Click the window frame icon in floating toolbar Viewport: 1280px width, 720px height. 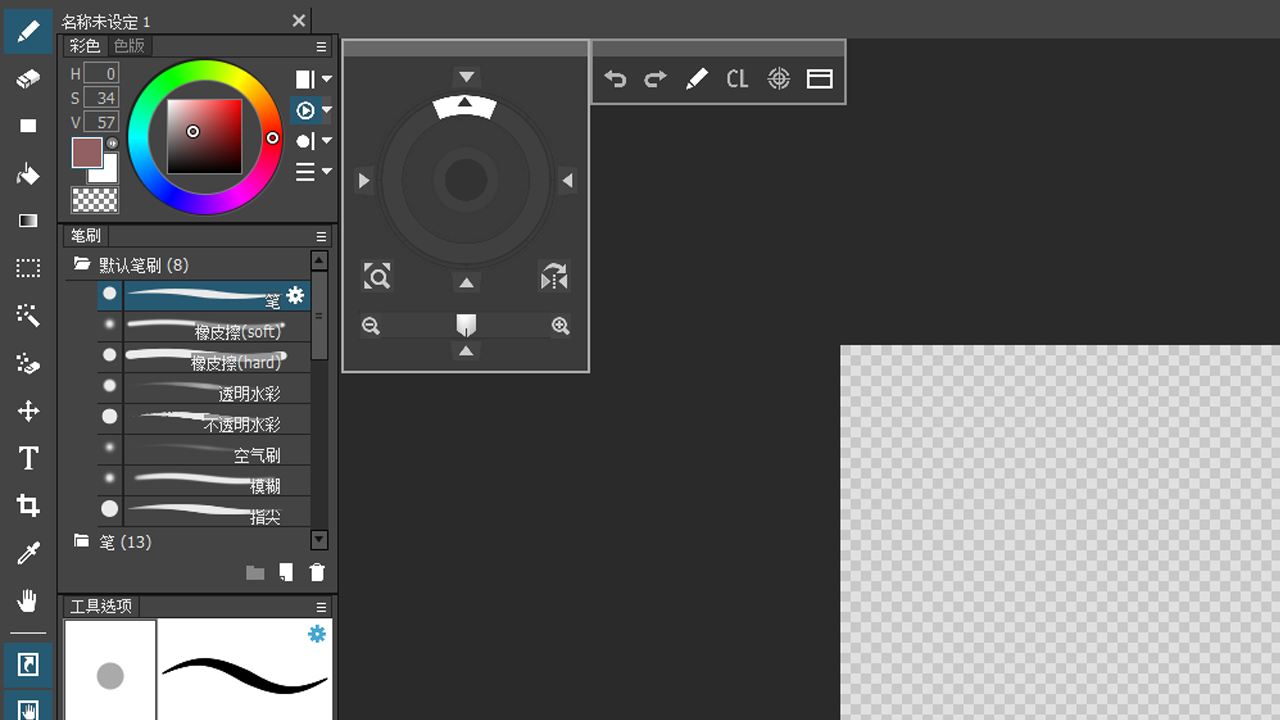coord(819,79)
